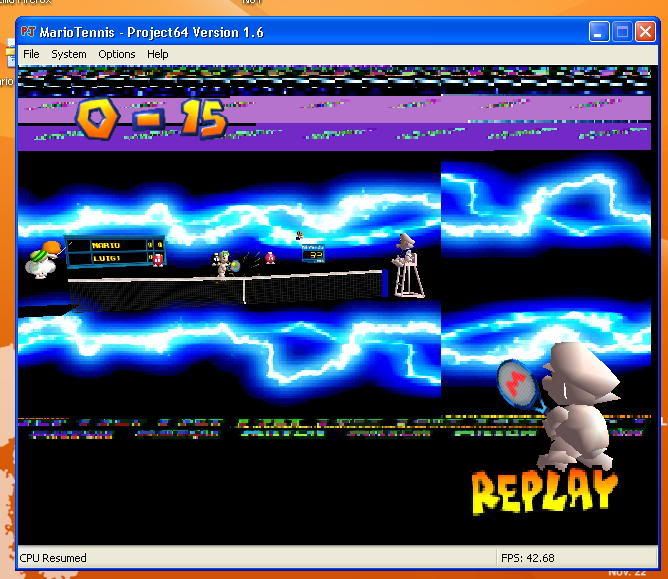Click the MarioTennis window title bar text
This screenshot has width=668, height=579.
pos(152,32)
